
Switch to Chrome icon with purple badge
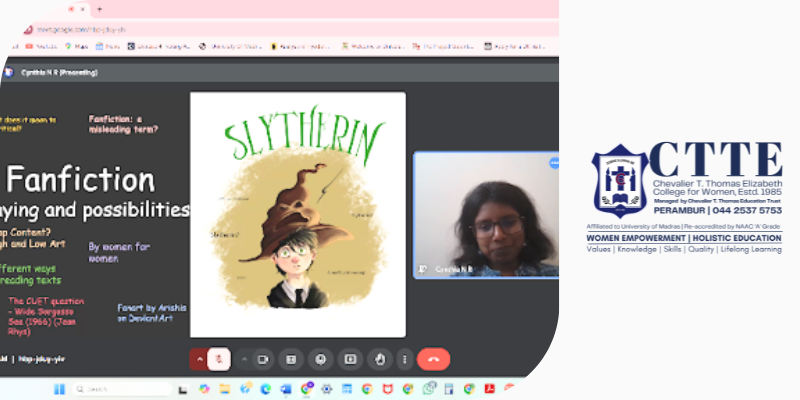click(307, 388)
